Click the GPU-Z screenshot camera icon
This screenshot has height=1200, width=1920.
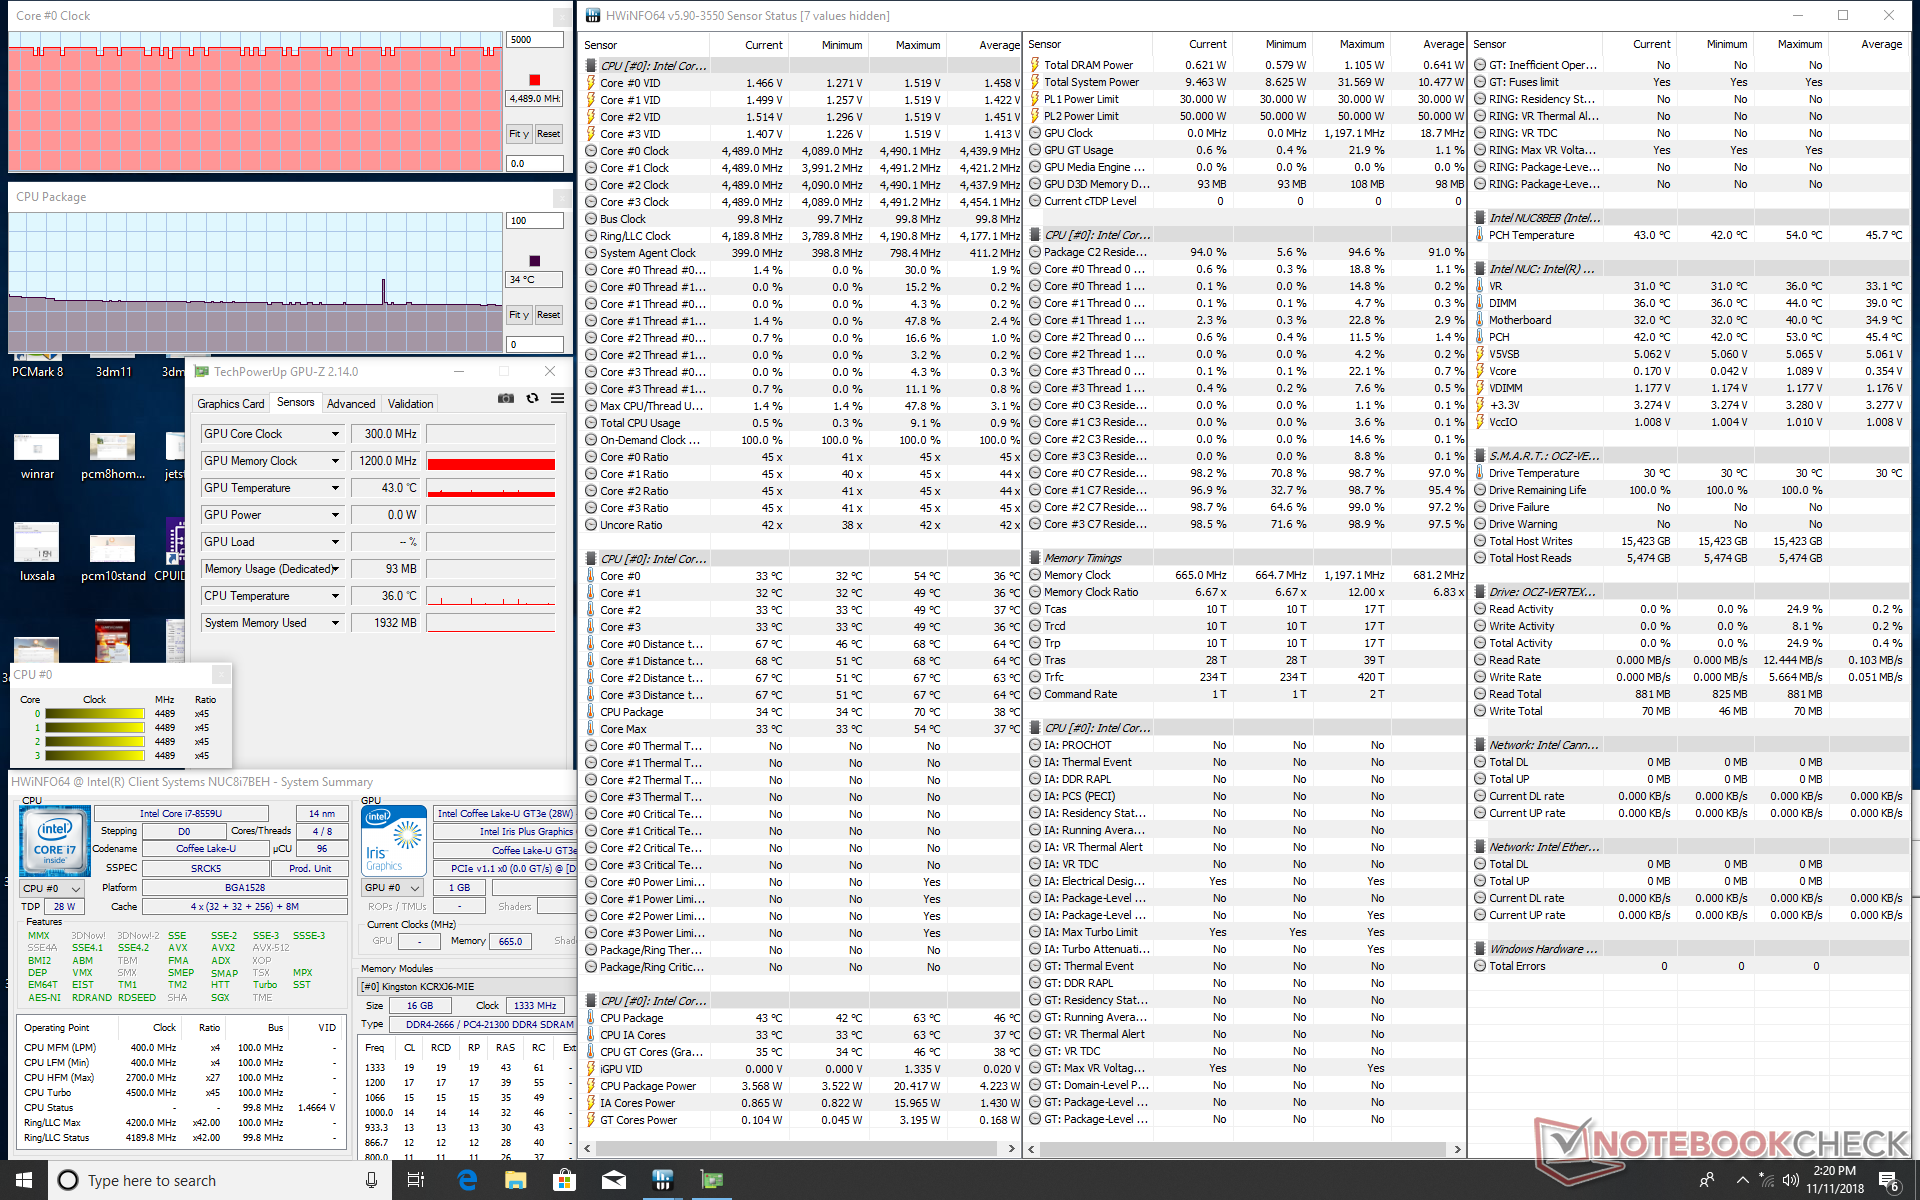[506, 398]
